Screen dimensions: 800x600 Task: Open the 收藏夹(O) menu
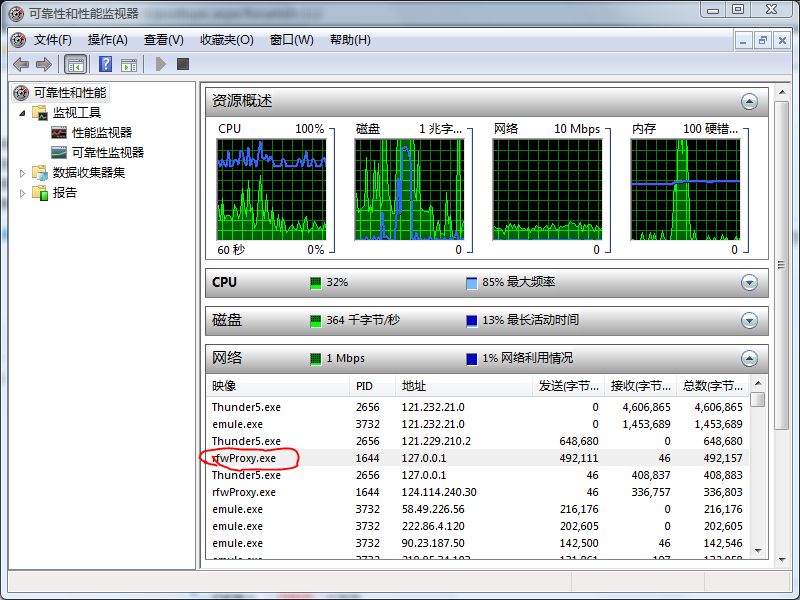(227, 40)
